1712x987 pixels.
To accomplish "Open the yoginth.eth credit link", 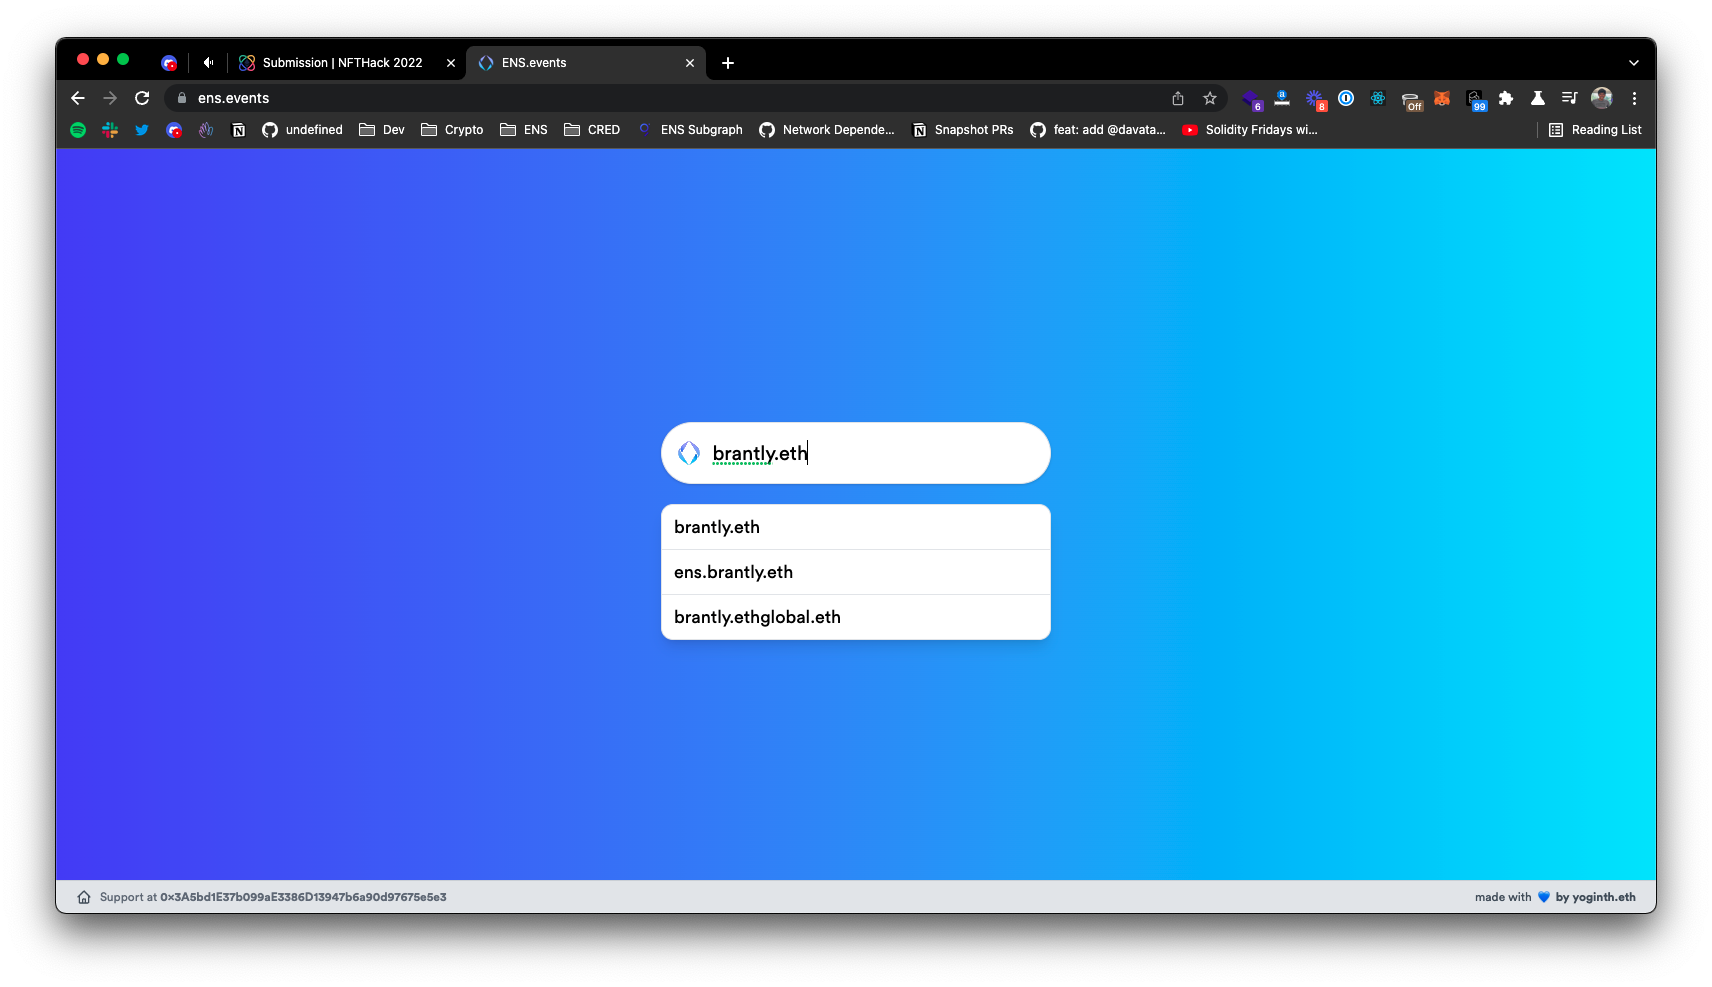I will pyautogui.click(x=1595, y=897).
